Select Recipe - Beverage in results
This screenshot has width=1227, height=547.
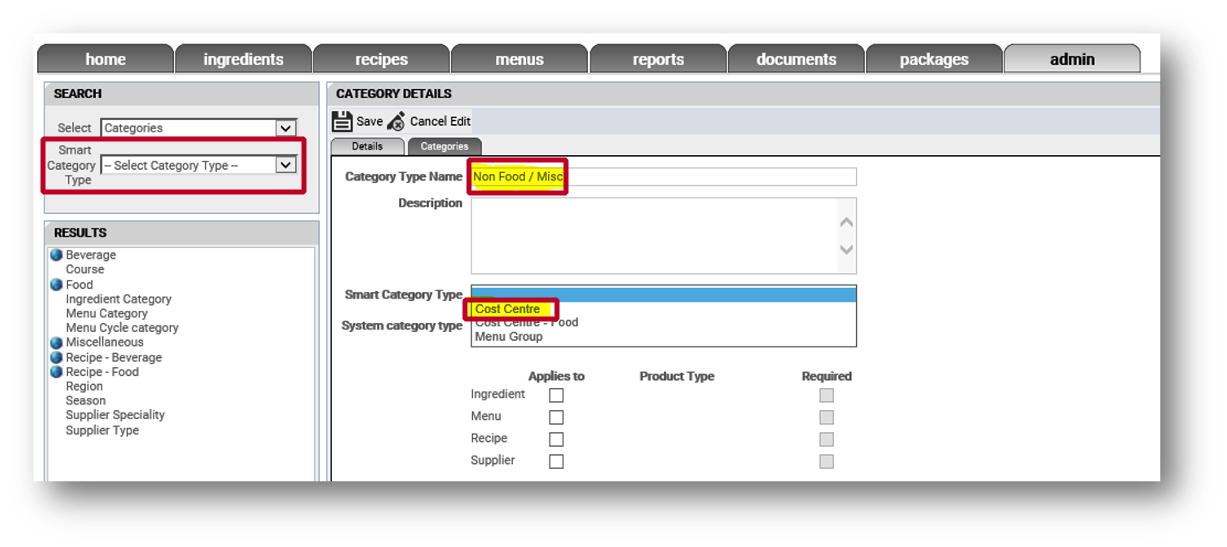[x=113, y=357]
